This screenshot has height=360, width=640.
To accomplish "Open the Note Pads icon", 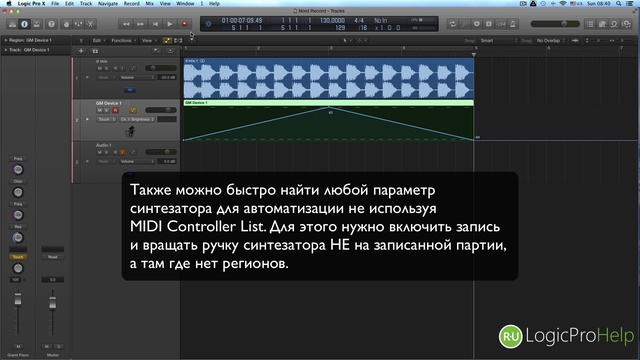I will 602,24.
